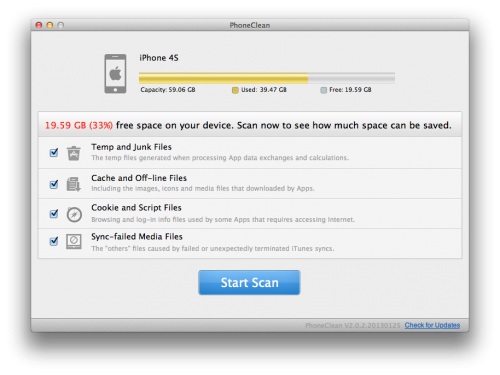The image size is (500, 375).
Task: Click the Sync-failed Media Files screen icon
Action: [74, 241]
